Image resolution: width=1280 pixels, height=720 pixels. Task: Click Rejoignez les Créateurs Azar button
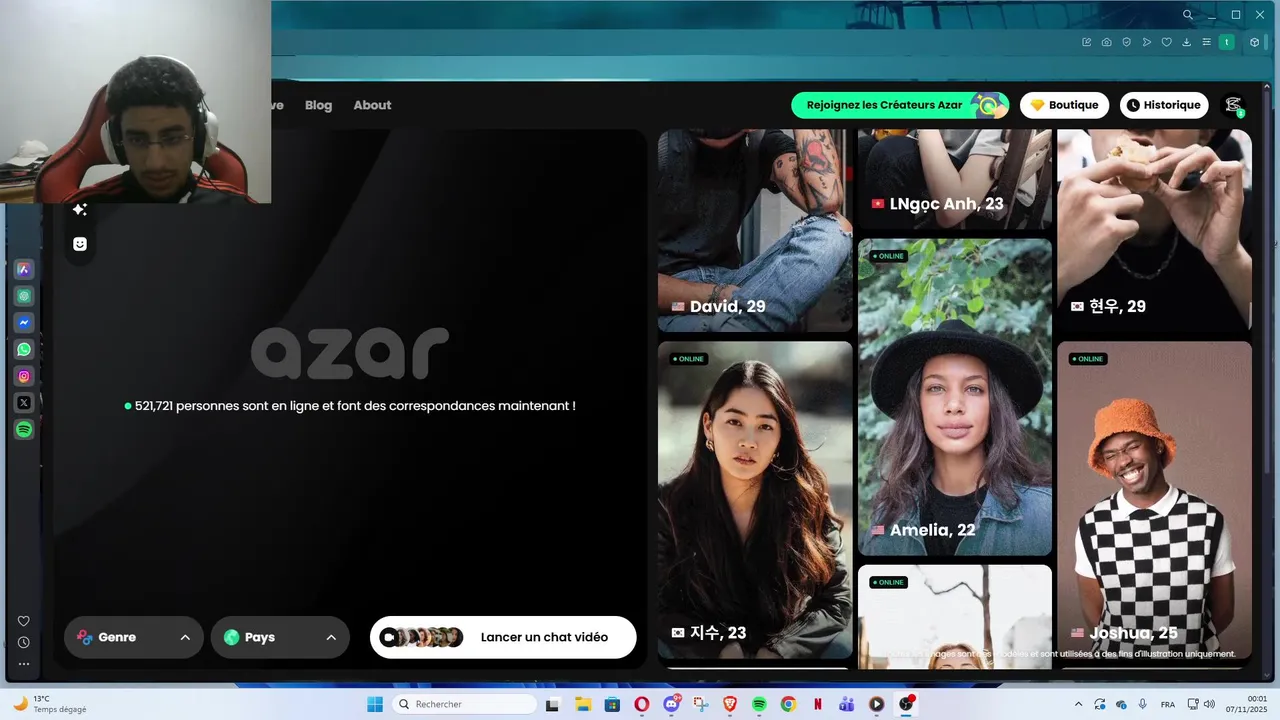pyautogui.click(x=900, y=105)
